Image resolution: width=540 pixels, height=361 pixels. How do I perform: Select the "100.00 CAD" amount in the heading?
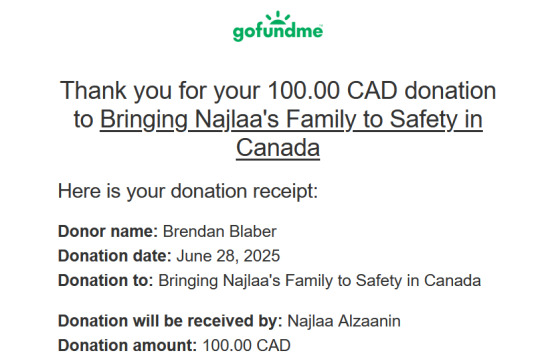(x=333, y=91)
